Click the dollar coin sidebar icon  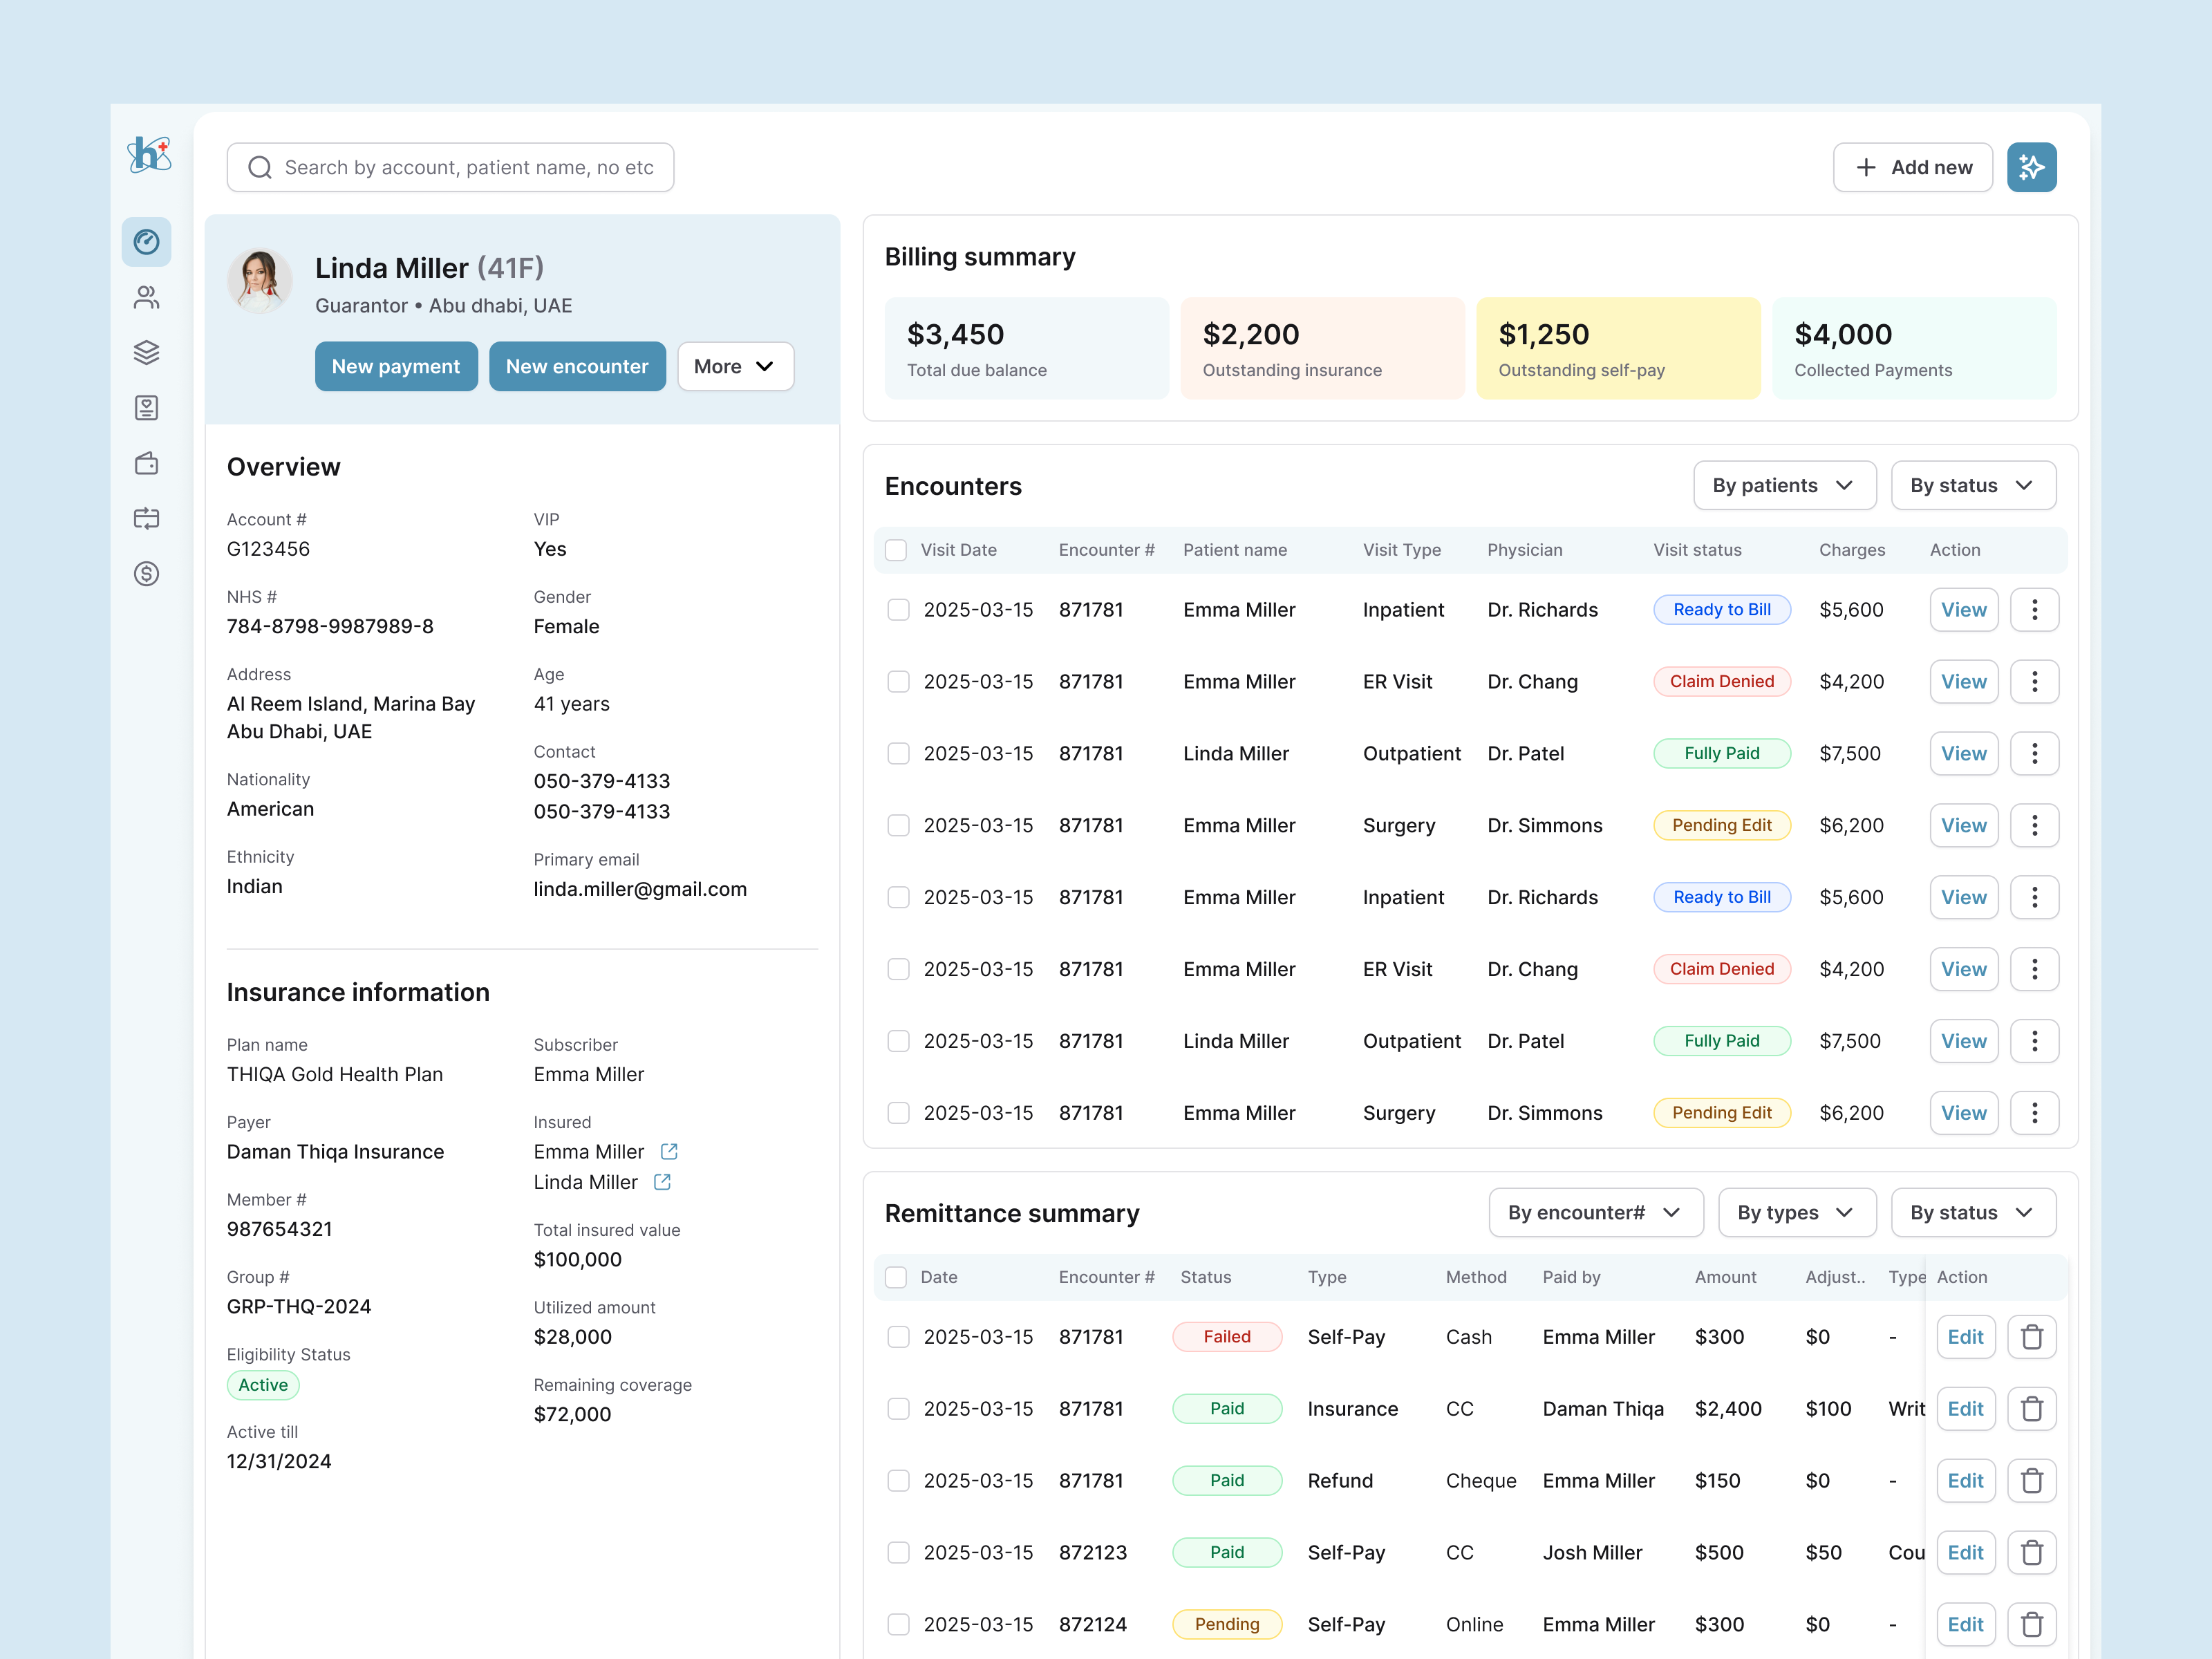146,574
